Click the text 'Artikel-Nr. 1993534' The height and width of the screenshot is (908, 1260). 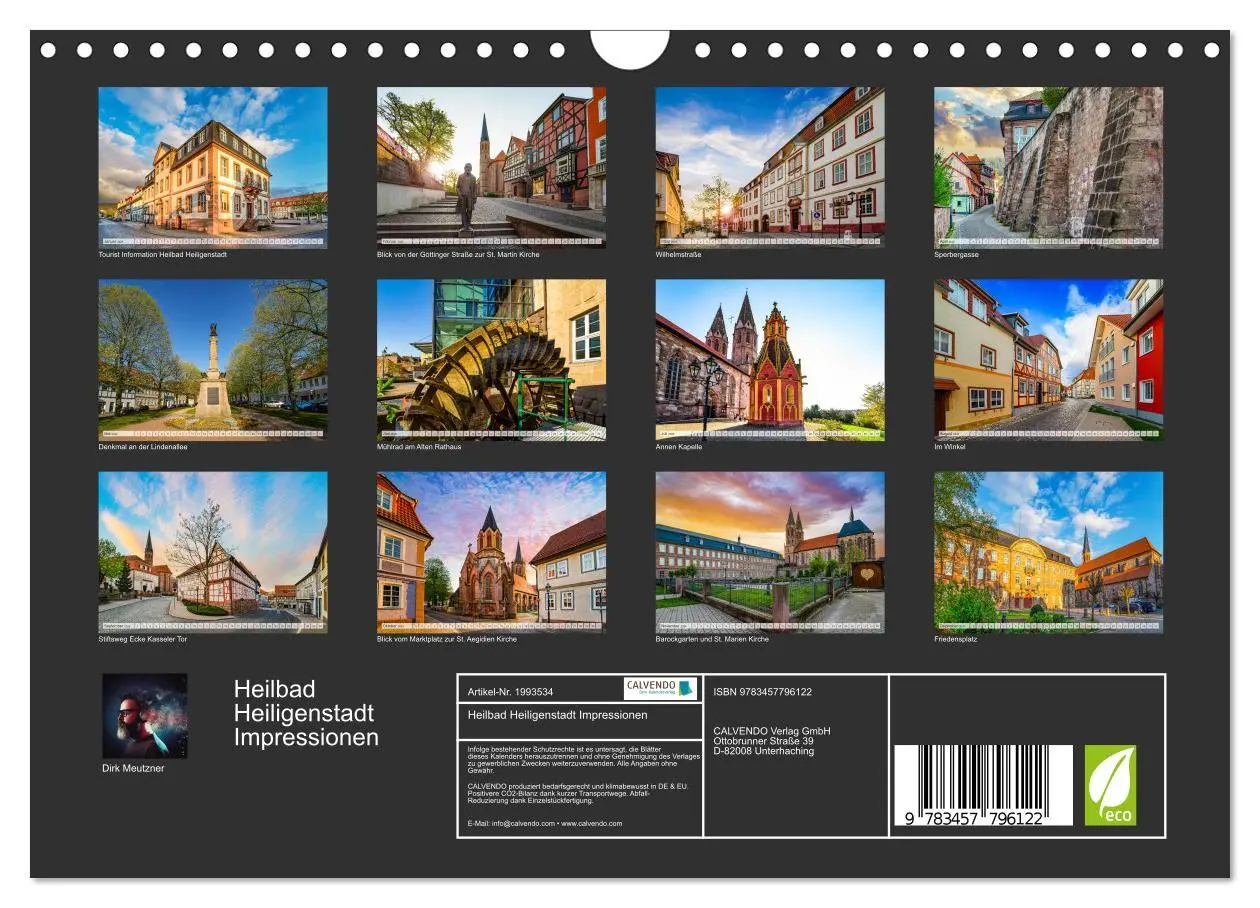click(510, 692)
